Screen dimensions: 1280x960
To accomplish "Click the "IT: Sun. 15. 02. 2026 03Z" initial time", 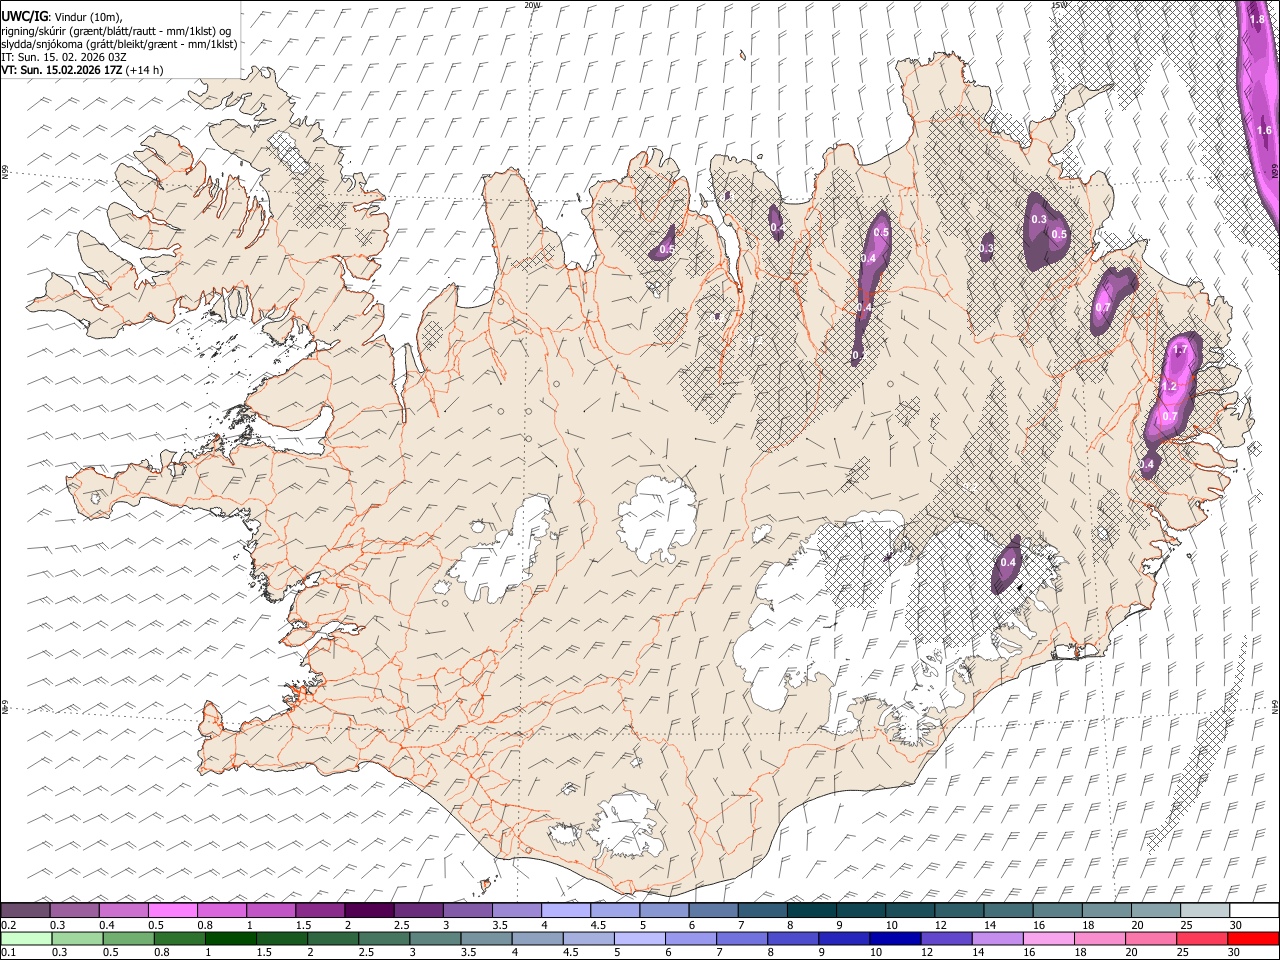I will [x=64, y=57].
